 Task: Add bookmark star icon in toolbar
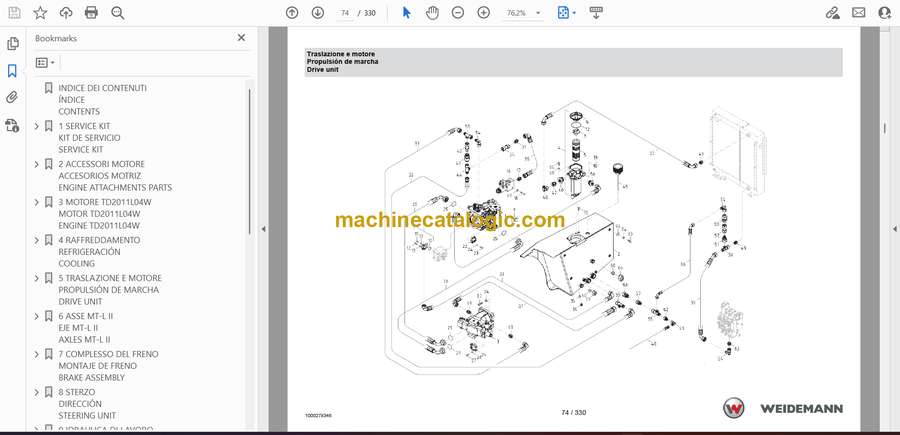(40, 13)
